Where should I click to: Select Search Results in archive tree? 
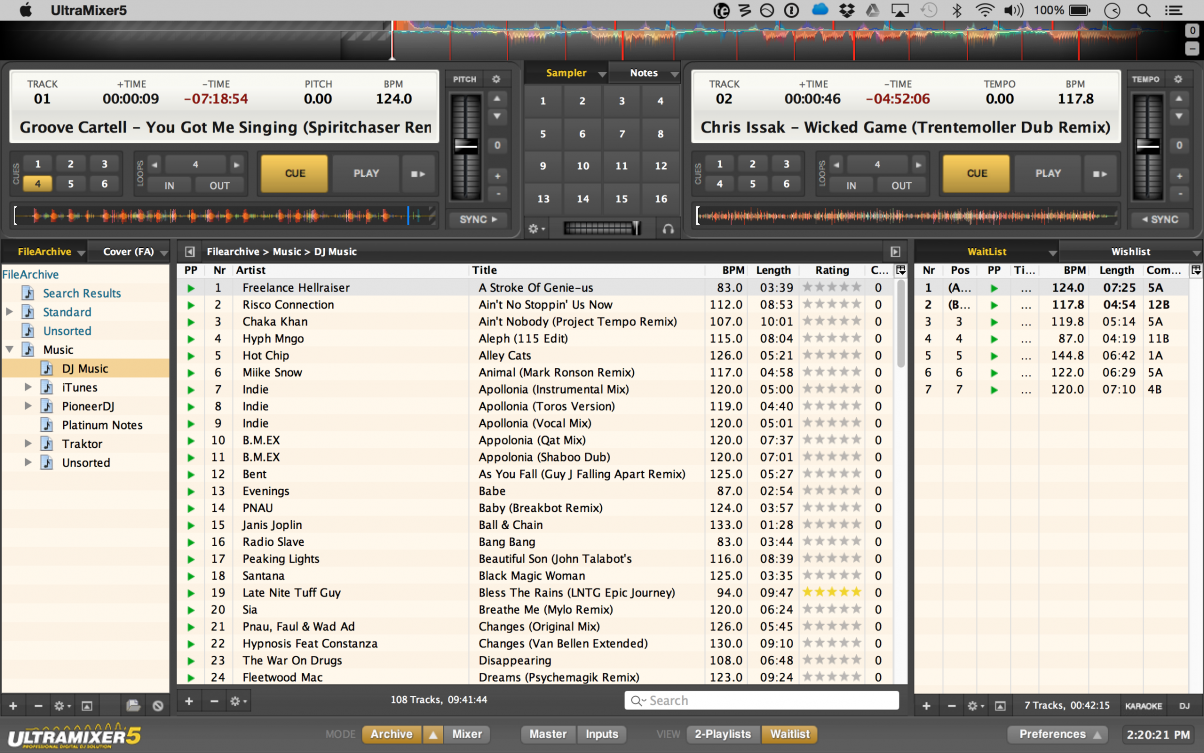(81, 293)
